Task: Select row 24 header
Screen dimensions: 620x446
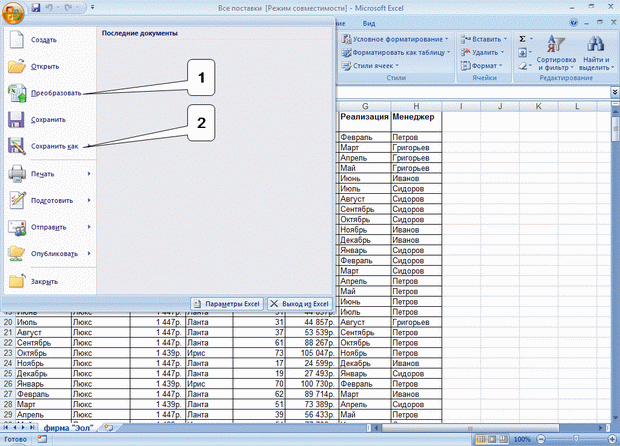Action: (x=8, y=363)
